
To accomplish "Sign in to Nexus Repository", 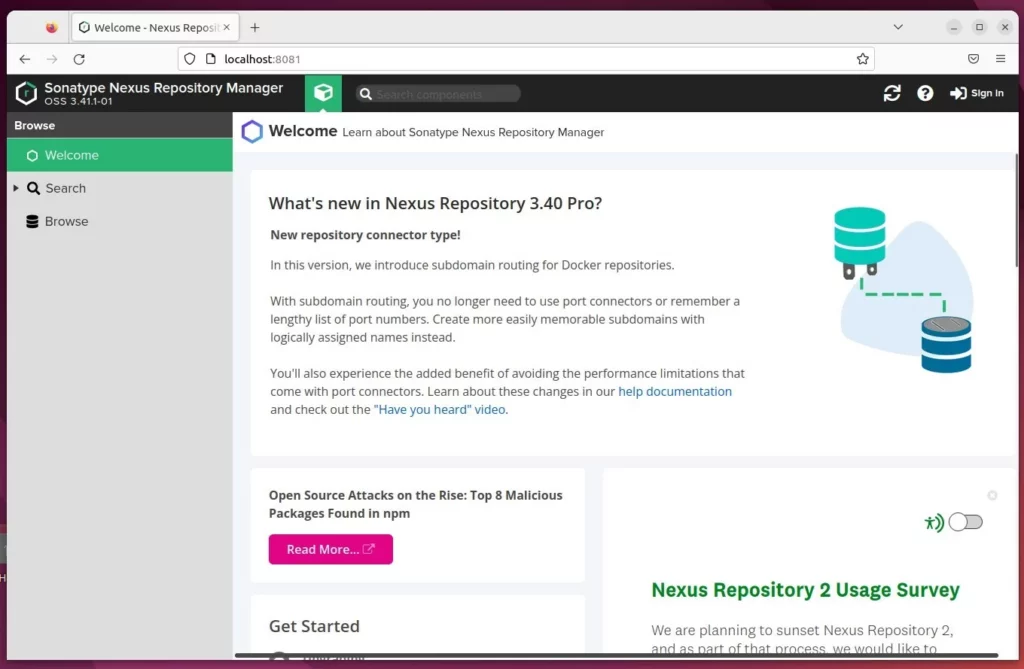I will 977,93.
